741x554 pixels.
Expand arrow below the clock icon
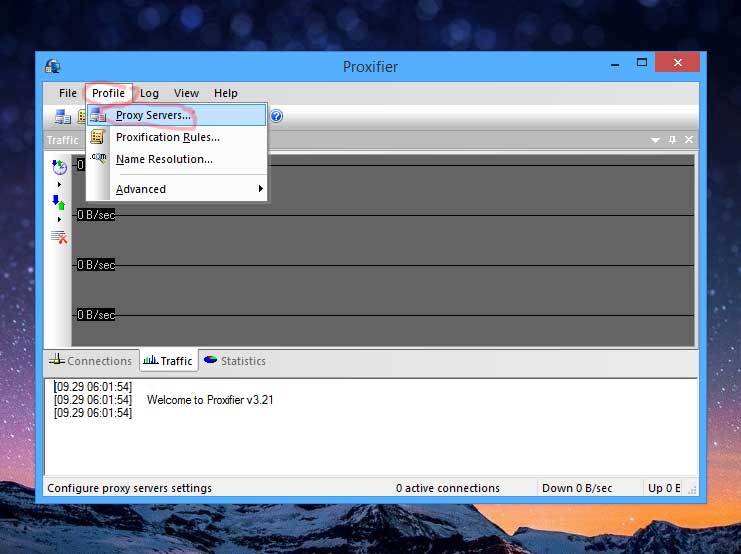tap(59, 184)
